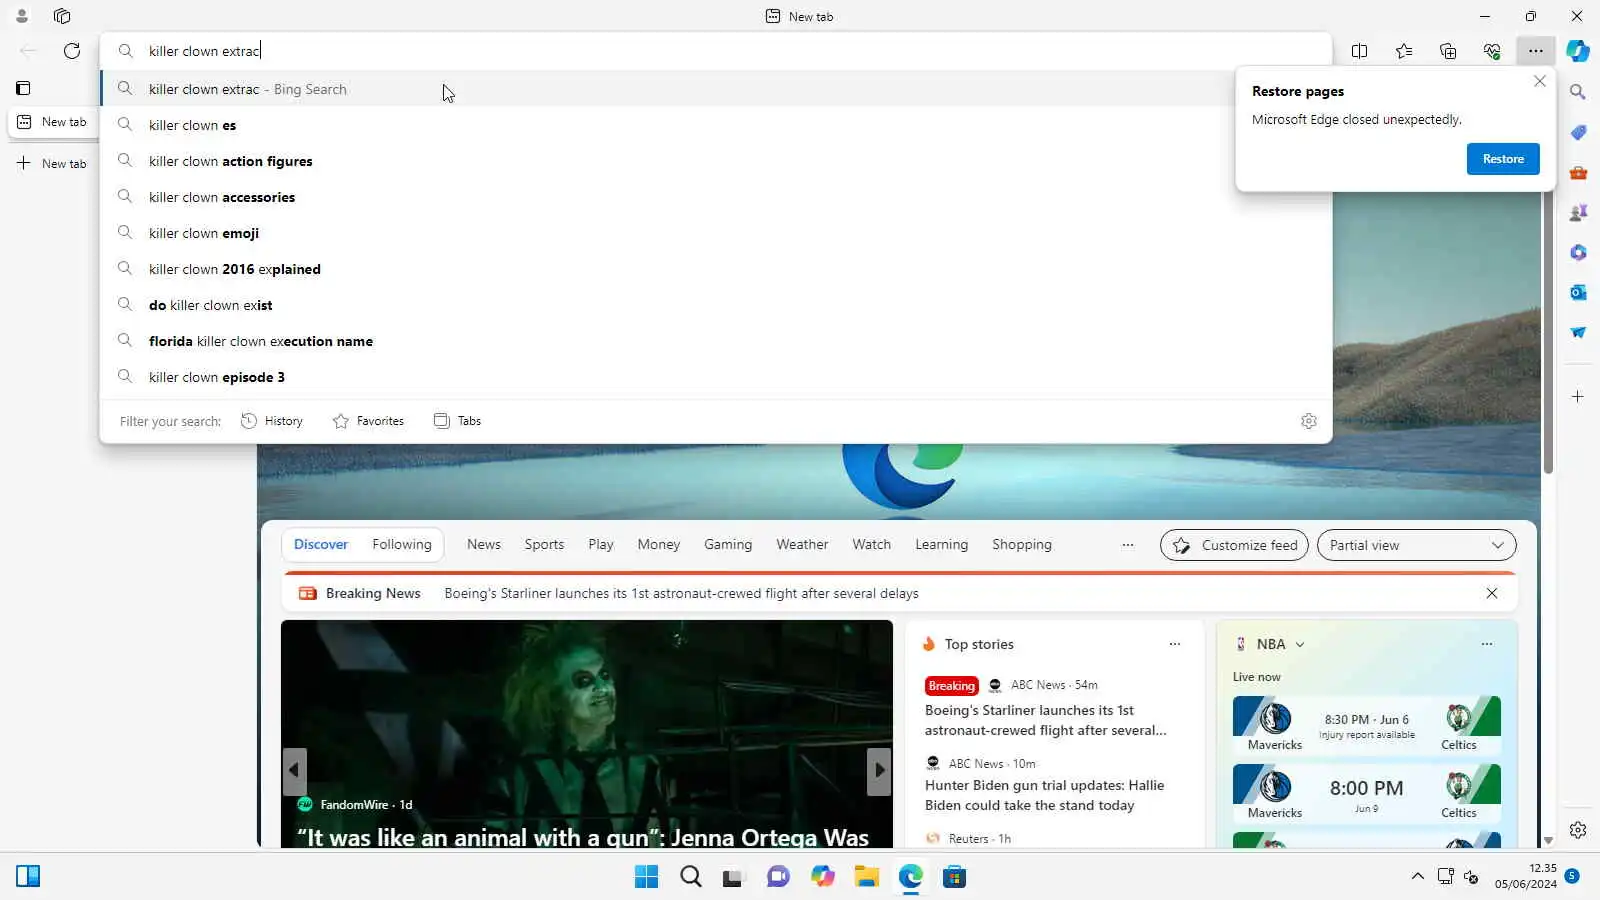The height and width of the screenshot is (900, 1600).
Task: Open Microsoft Store from the taskbar
Action: (x=955, y=877)
